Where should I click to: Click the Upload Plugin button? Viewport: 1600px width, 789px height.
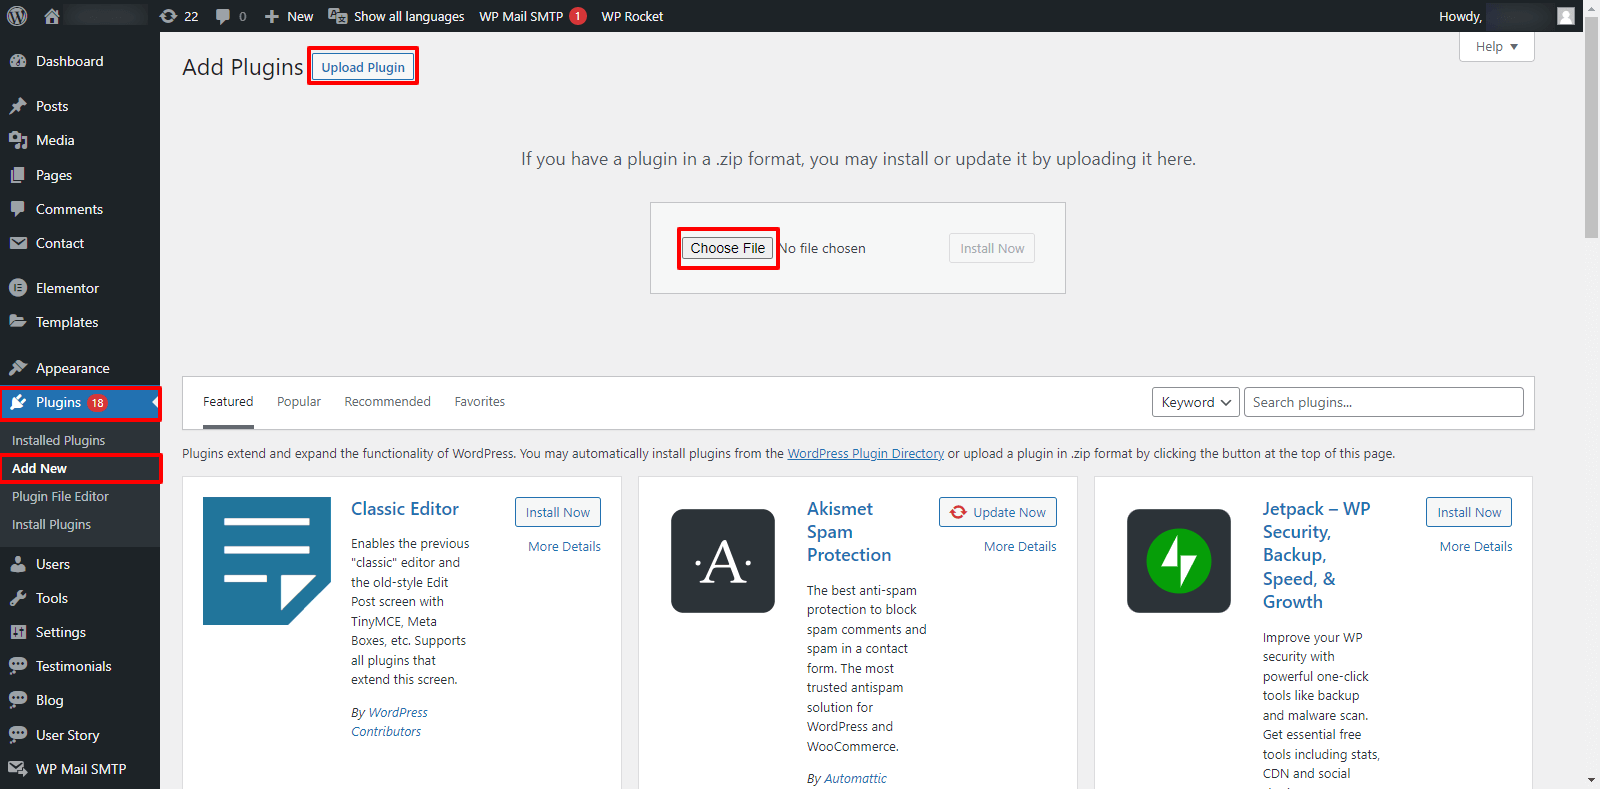[x=363, y=67]
